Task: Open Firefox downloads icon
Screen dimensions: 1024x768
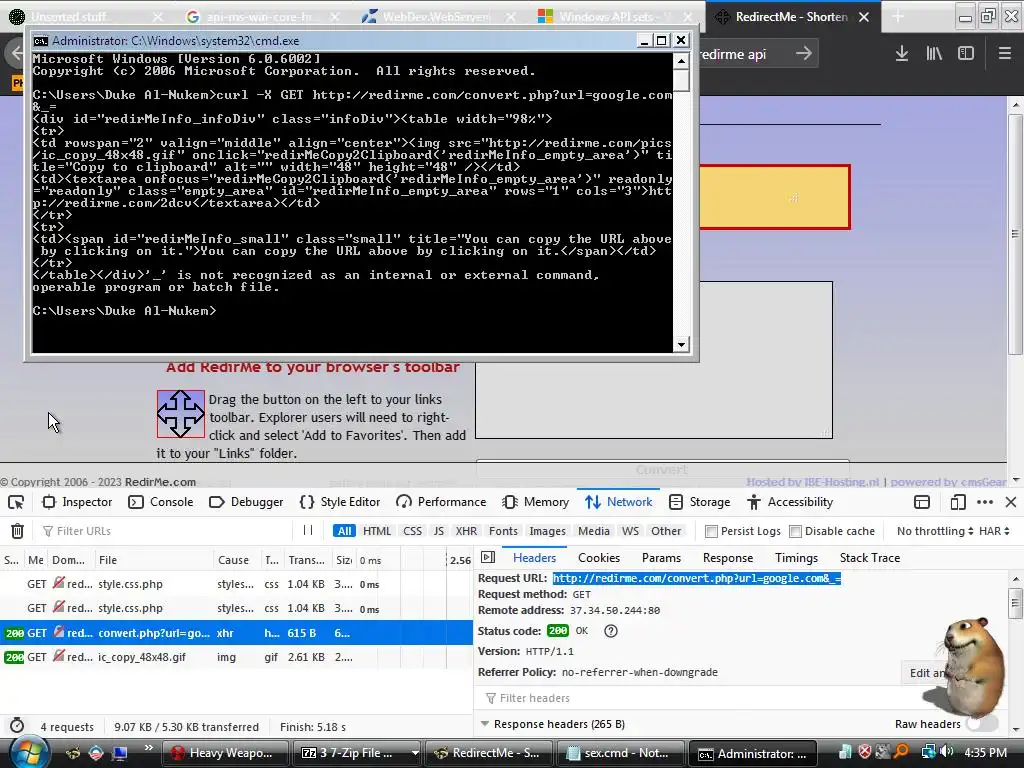Action: pos(901,54)
